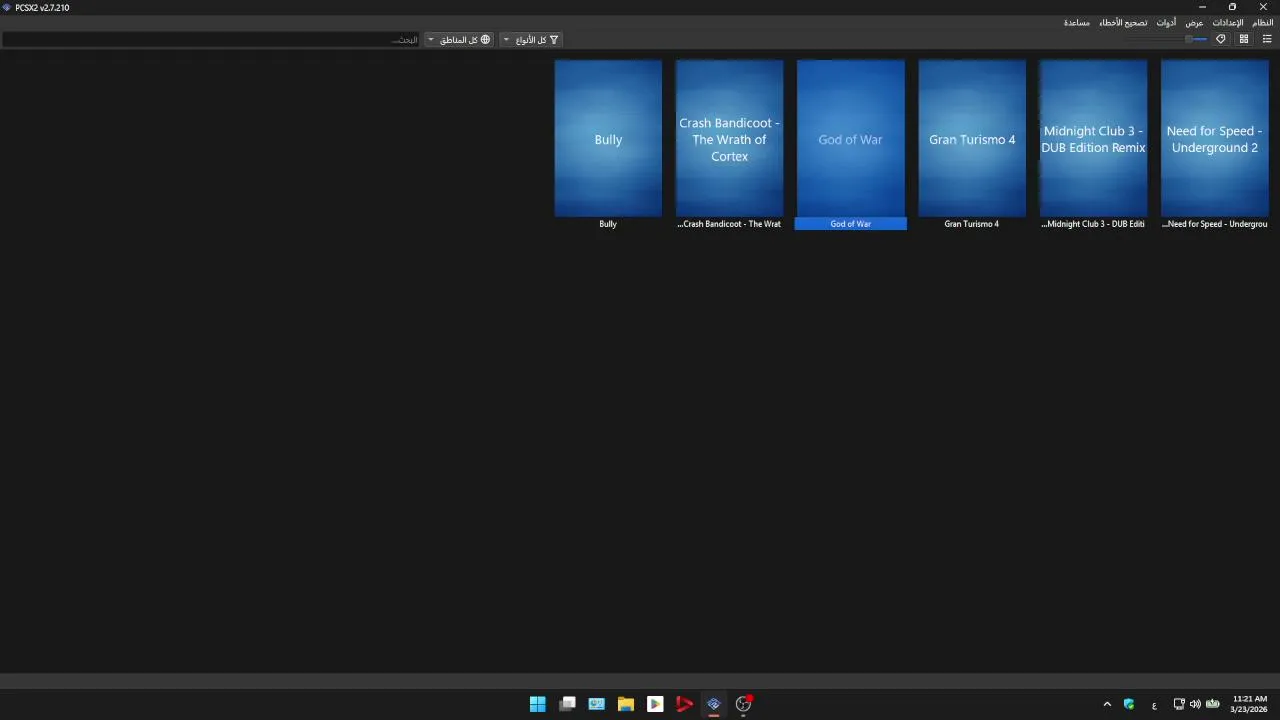Viewport: 1280px width, 720px height.
Task: Open the أدوات (Tools) menu
Action: (1166, 22)
